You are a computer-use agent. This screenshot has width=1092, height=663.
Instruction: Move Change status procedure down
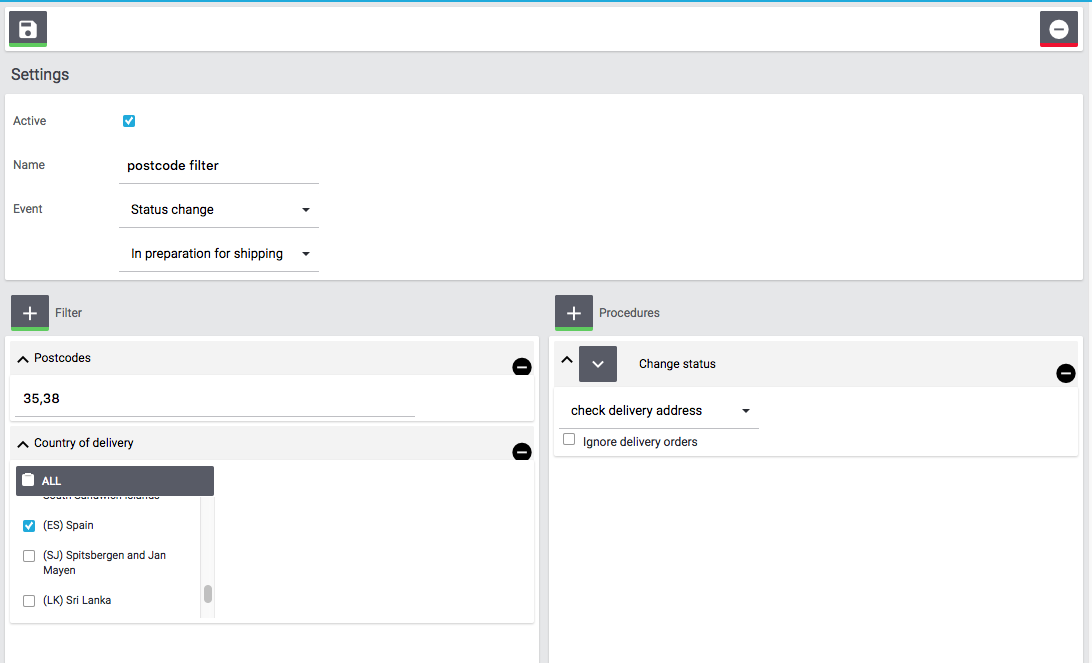pyautogui.click(x=598, y=364)
